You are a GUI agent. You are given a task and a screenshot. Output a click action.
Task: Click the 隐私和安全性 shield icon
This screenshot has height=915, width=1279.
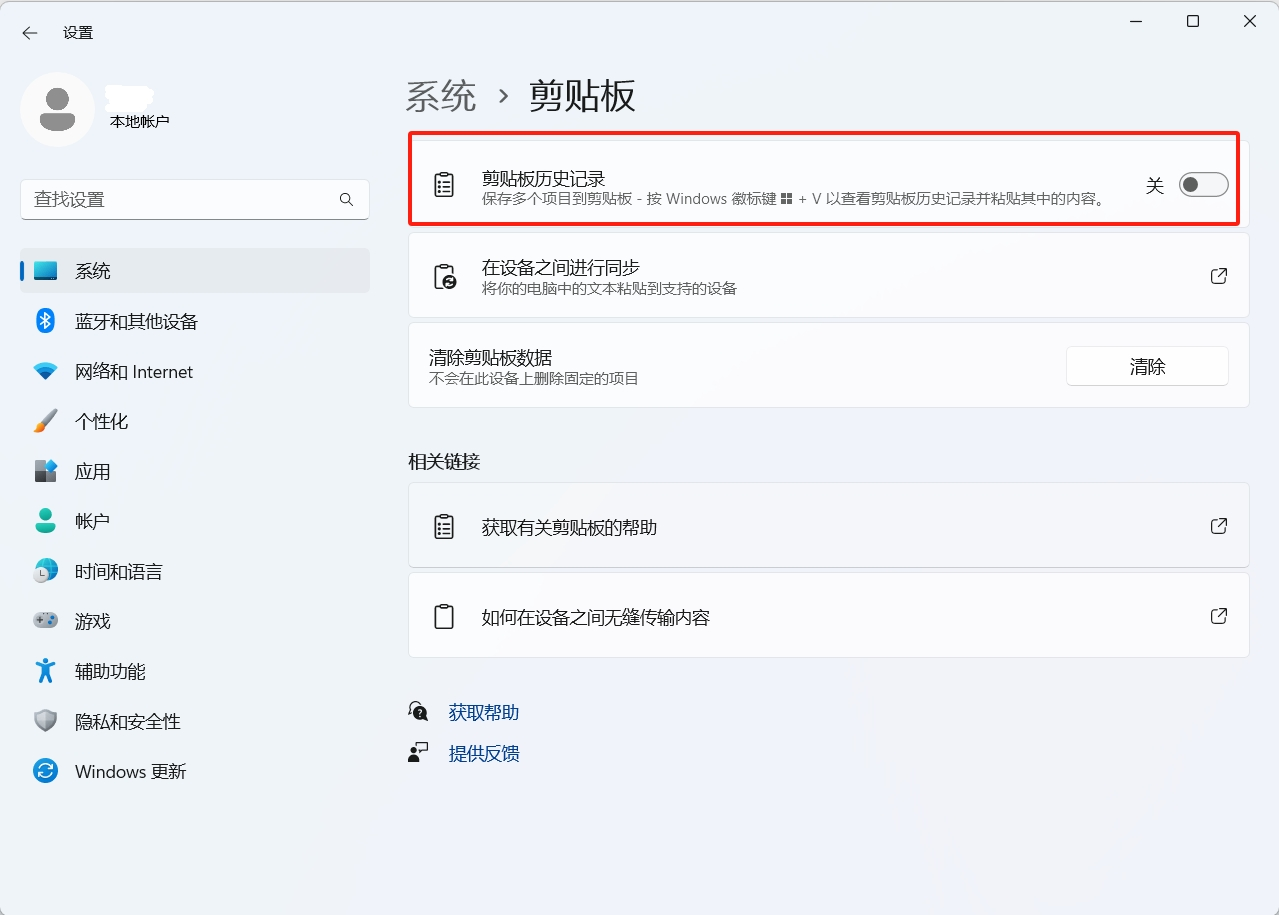[x=45, y=721]
